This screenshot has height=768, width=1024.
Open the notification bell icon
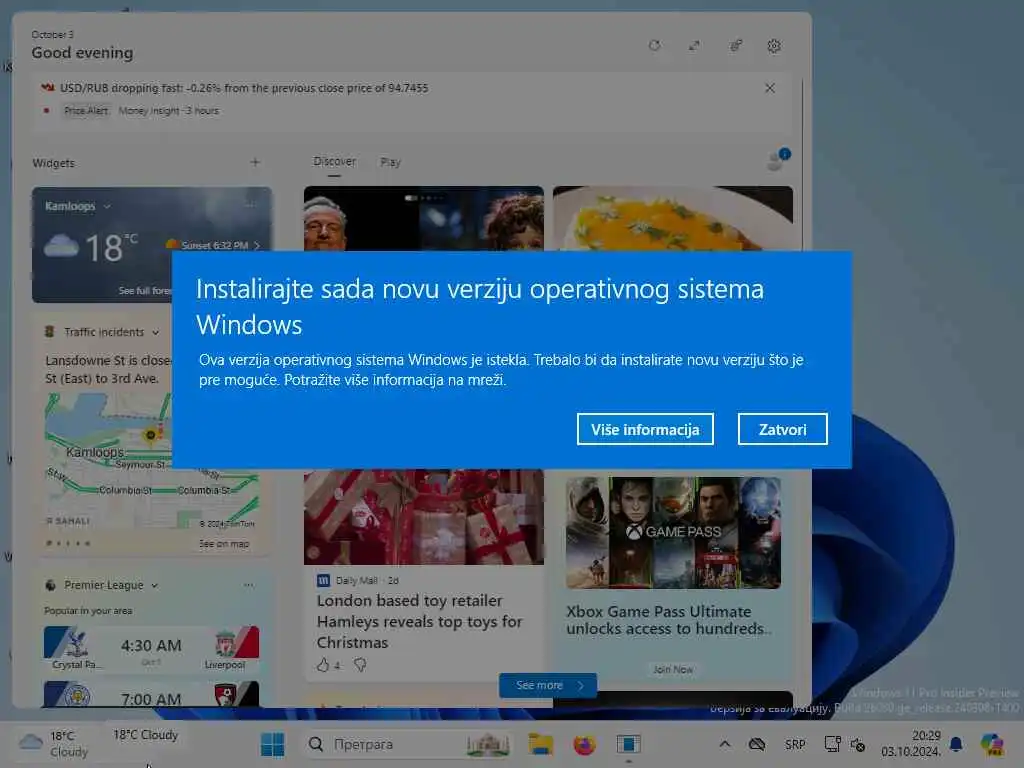[956, 744]
